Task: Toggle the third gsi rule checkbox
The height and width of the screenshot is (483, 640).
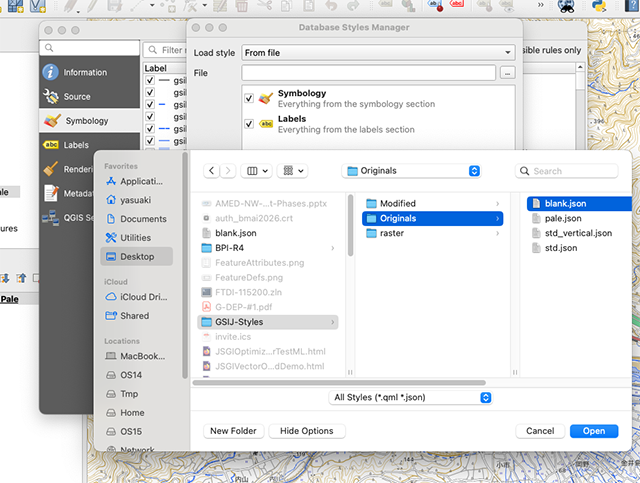Action: coord(150,104)
